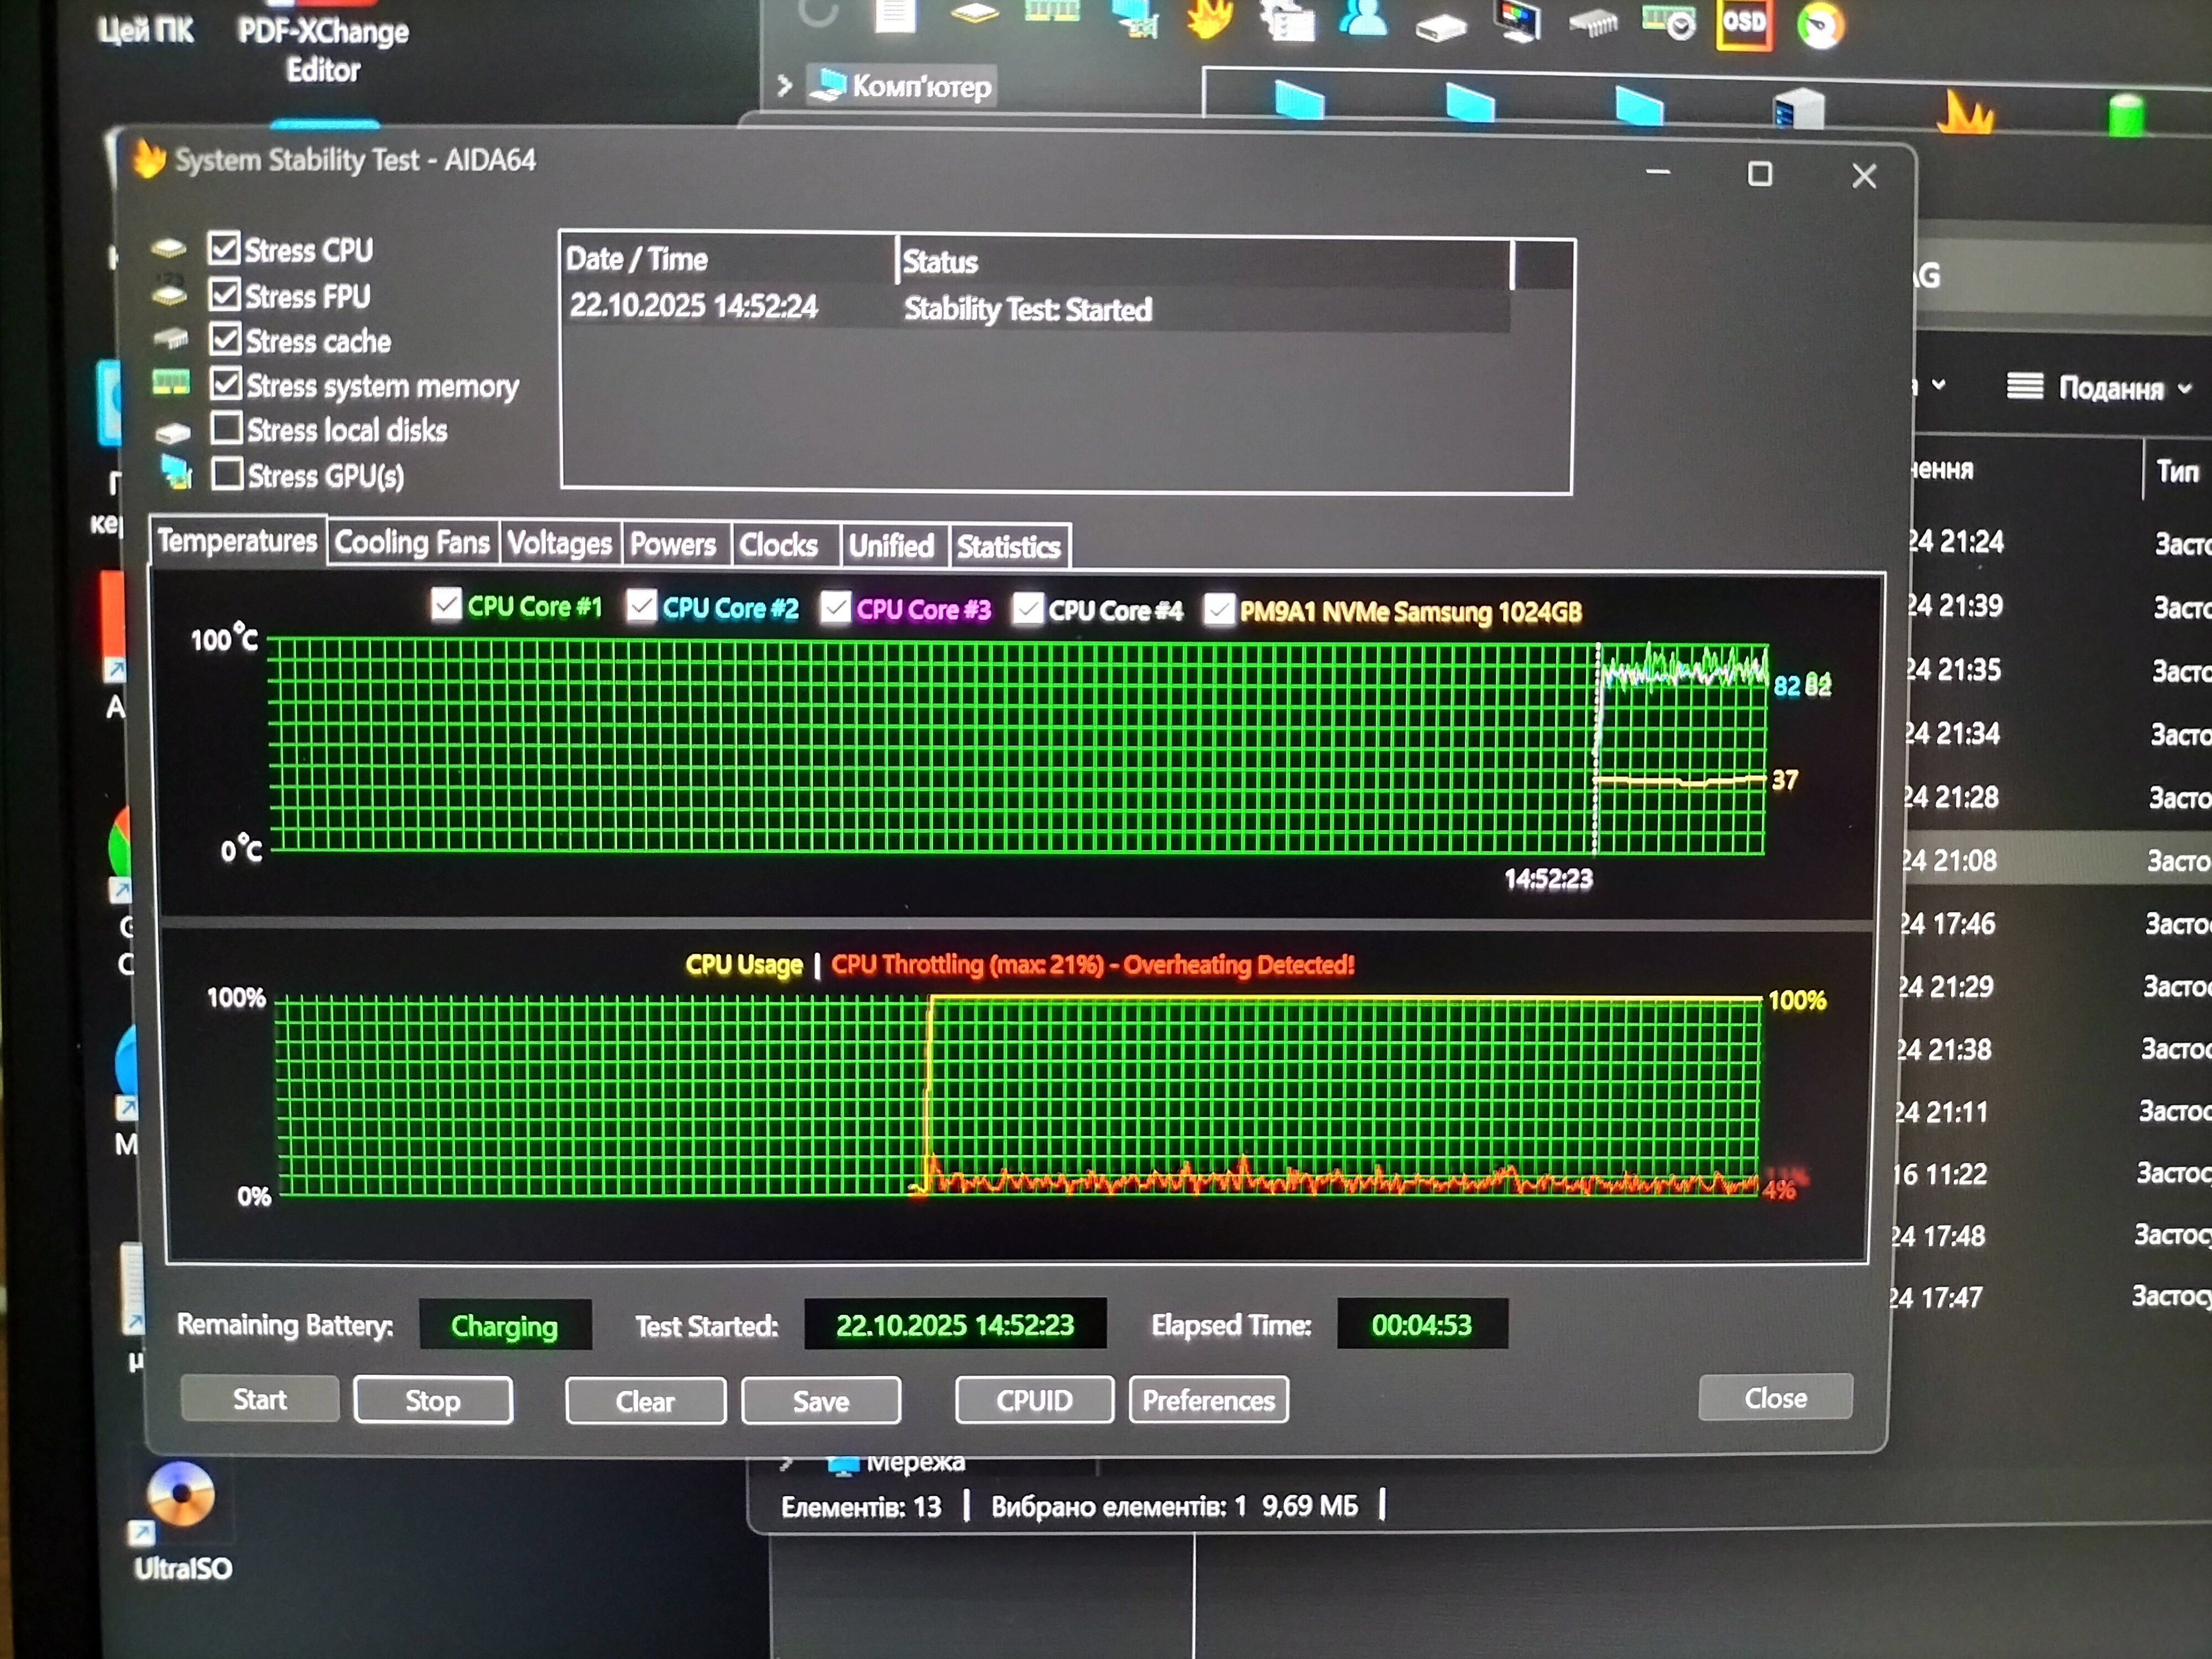Image resolution: width=2212 pixels, height=1659 pixels.
Task: Expand the Комп'ютер tree node
Action: coord(785,87)
